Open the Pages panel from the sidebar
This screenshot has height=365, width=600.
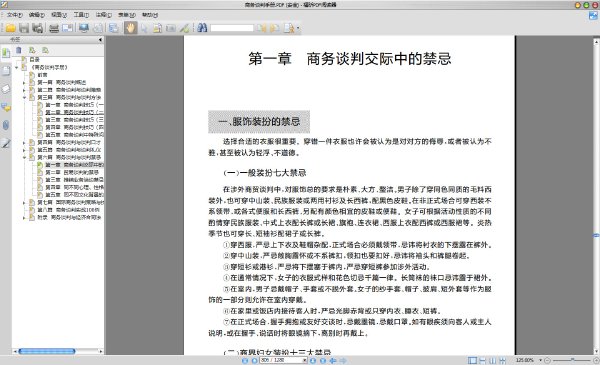[6, 71]
